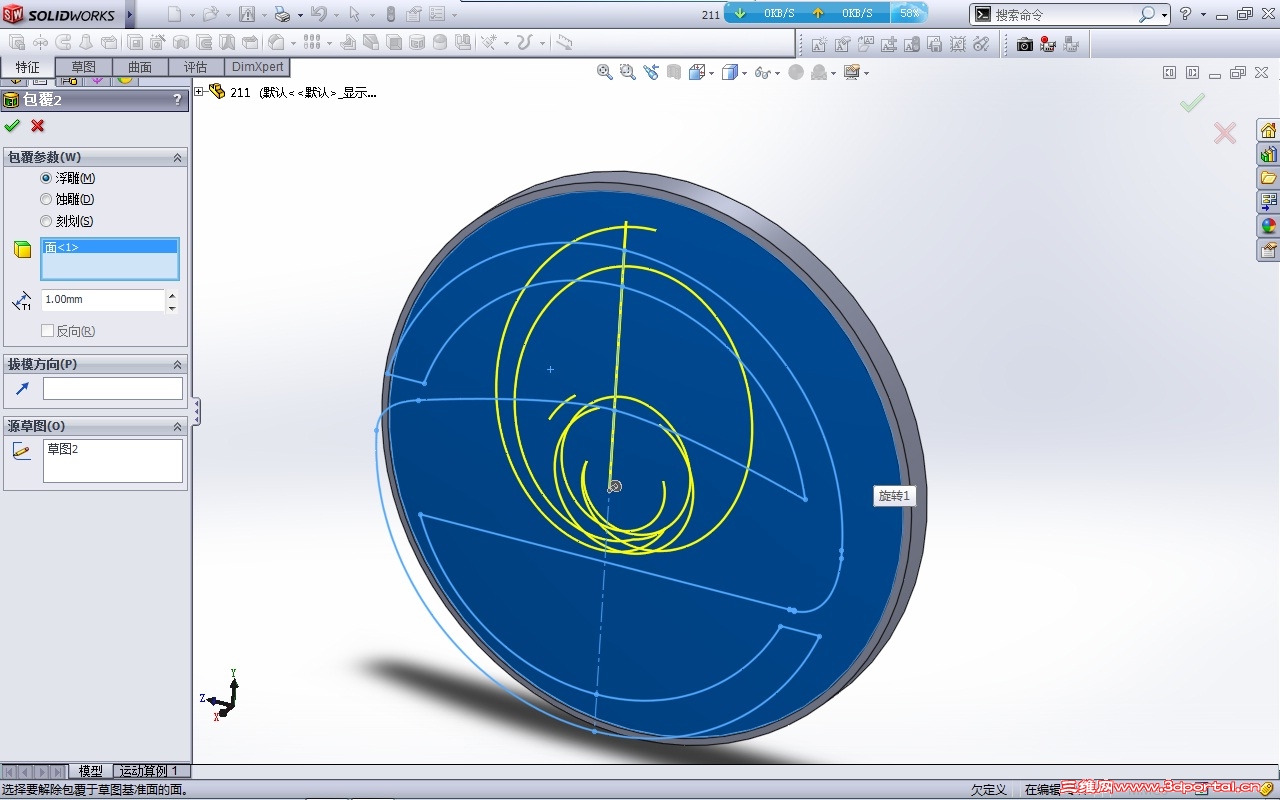This screenshot has height=800, width=1280.
Task: Select the 刻划(S) scribe radio option
Action: 46,222
